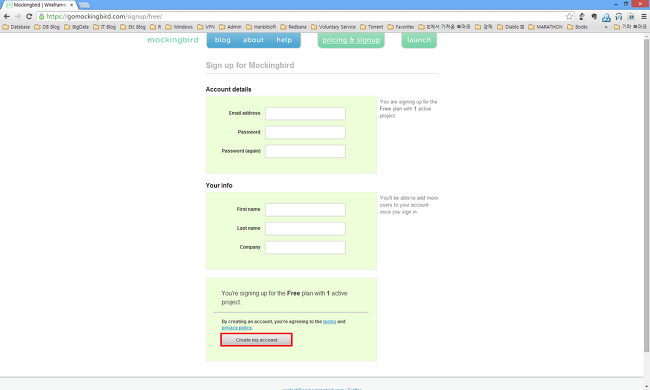Open the privacy policy link
The image size is (650, 390).
[236, 328]
